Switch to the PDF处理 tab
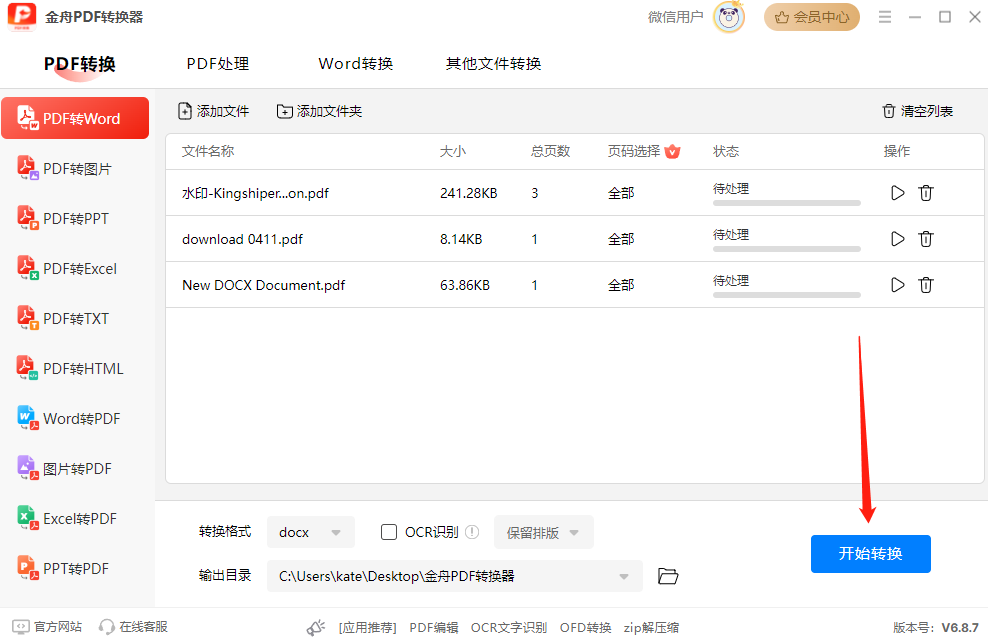Screen dimensions: 988x644 (218, 64)
